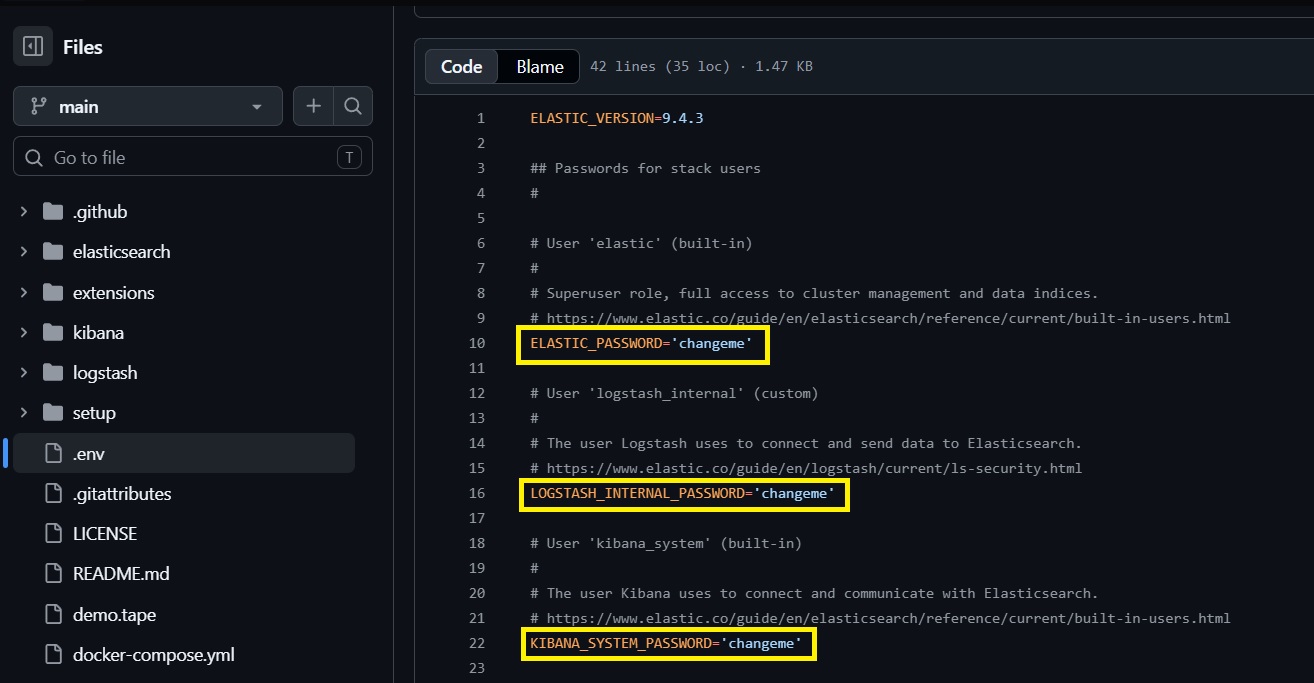Image resolution: width=1314 pixels, height=683 pixels.
Task: Click the .gitattributes file icon
Action: (53, 494)
